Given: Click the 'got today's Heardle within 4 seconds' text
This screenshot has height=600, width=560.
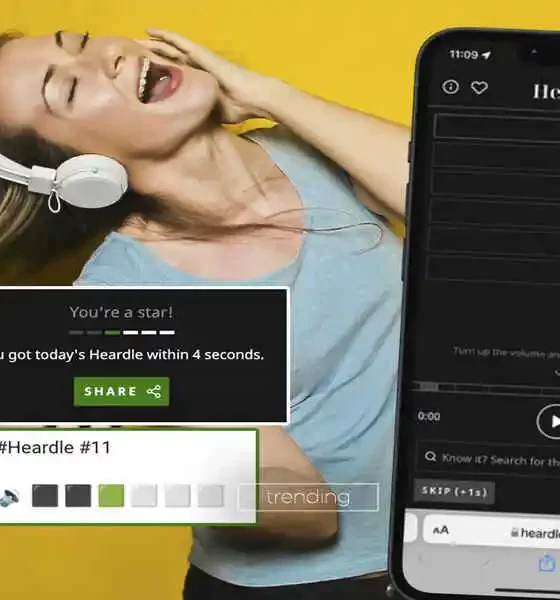Looking at the screenshot, I should [136, 355].
